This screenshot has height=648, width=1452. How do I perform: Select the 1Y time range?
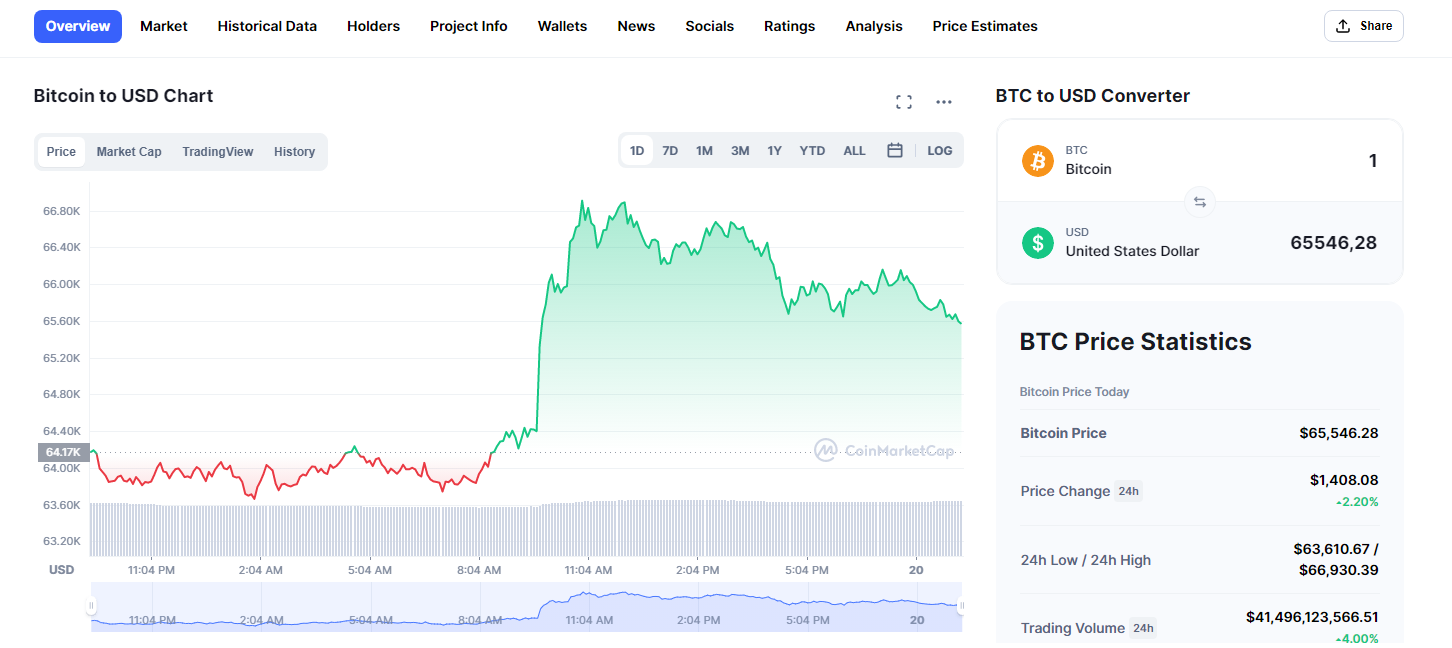point(774,151)
